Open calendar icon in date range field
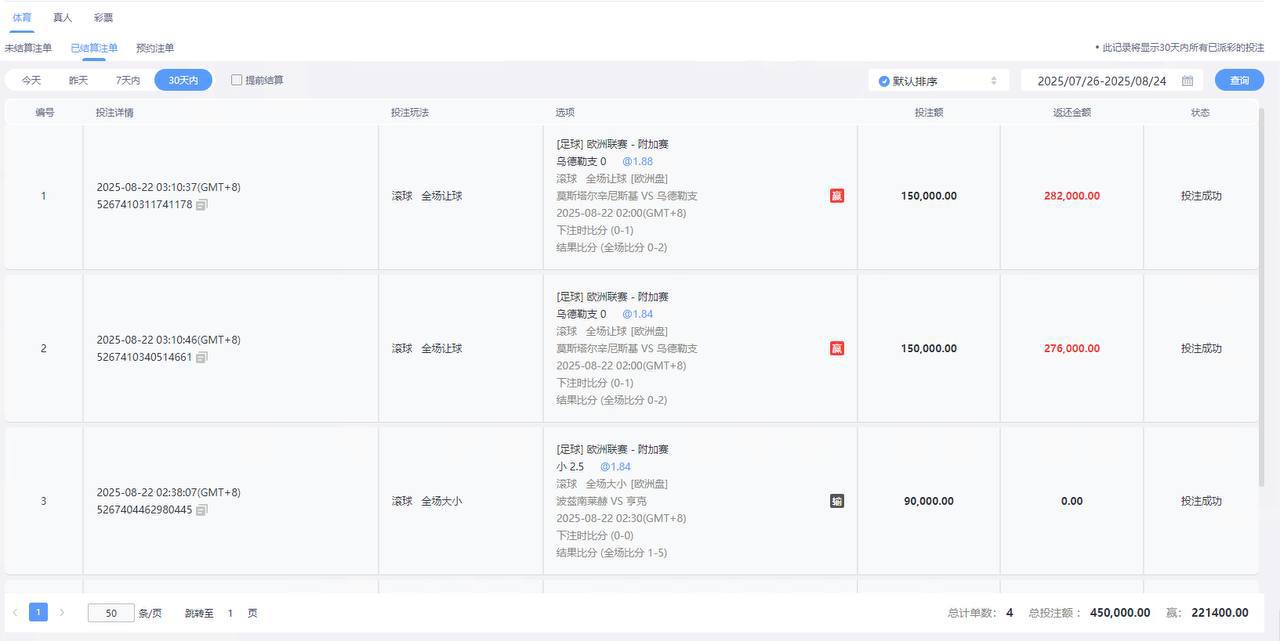 coord(1187,81)
